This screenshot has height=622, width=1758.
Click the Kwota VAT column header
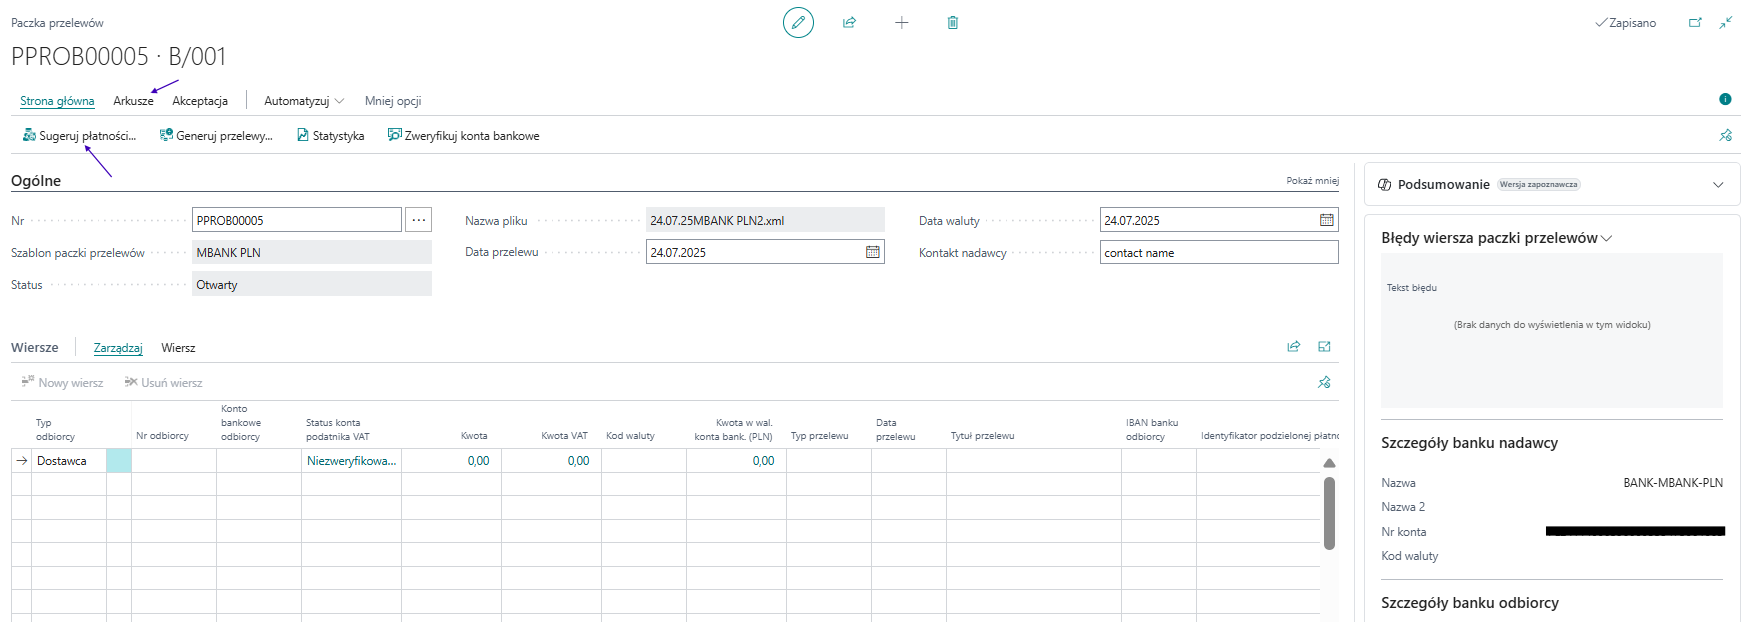564,436
